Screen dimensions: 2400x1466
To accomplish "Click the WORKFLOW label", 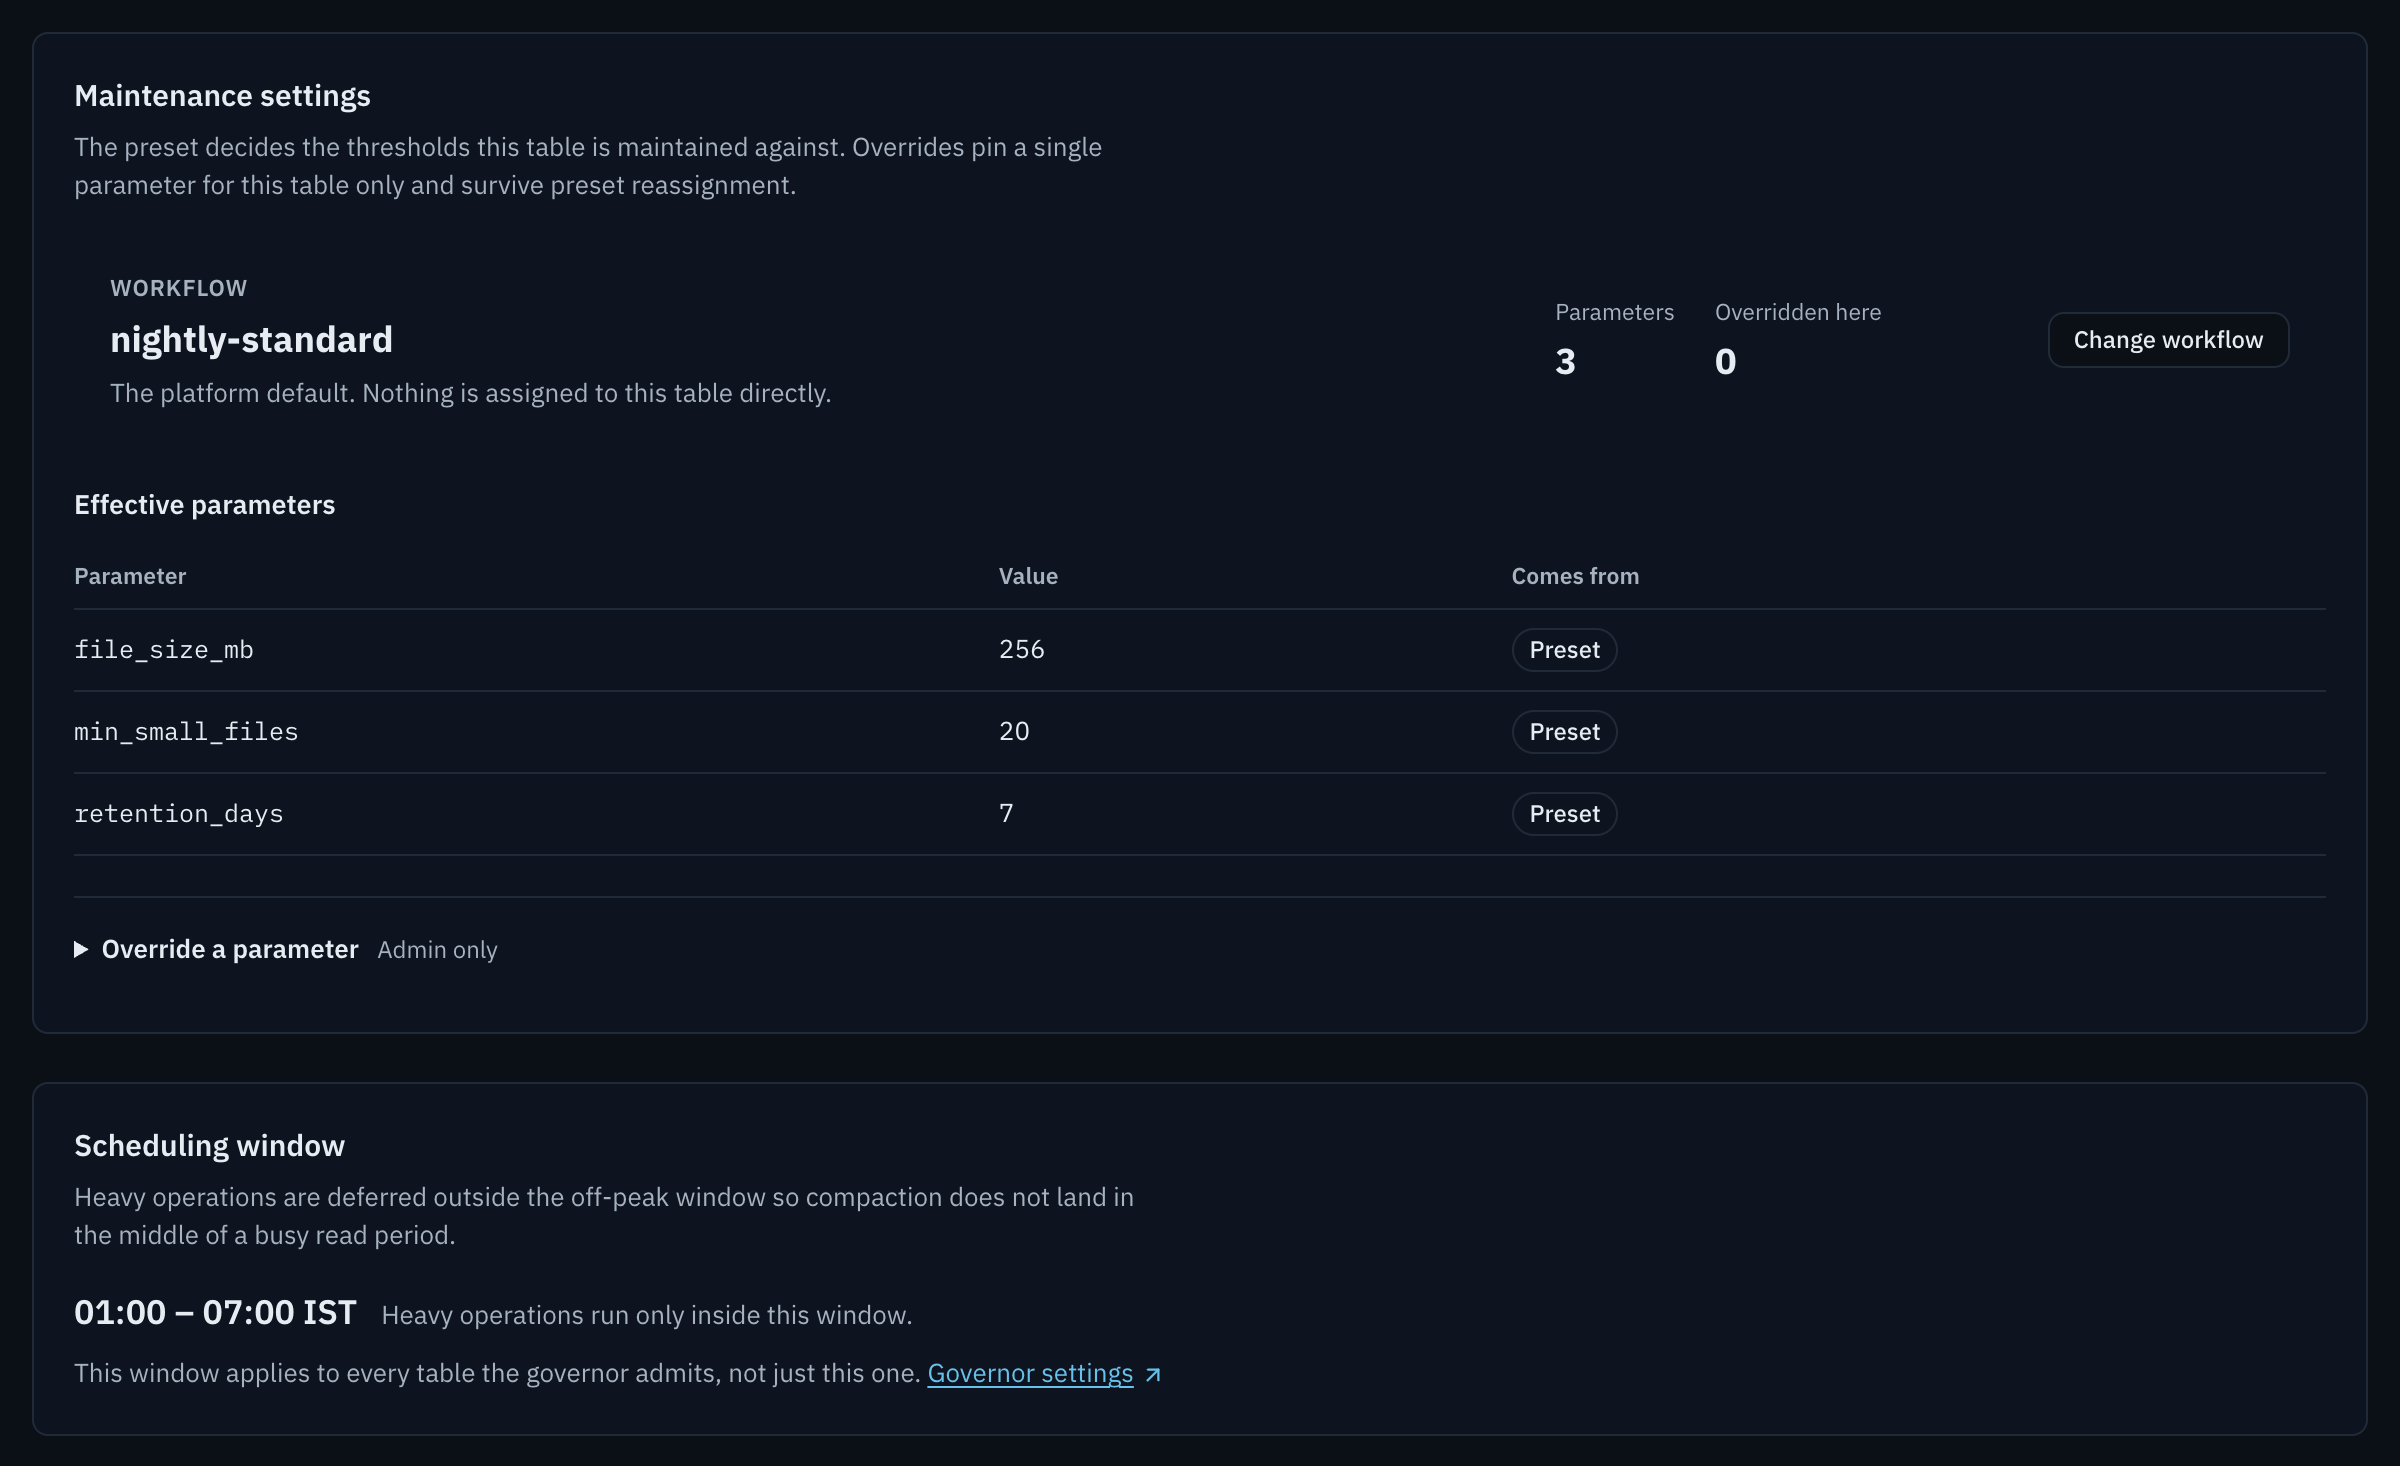I will [178, 288].
